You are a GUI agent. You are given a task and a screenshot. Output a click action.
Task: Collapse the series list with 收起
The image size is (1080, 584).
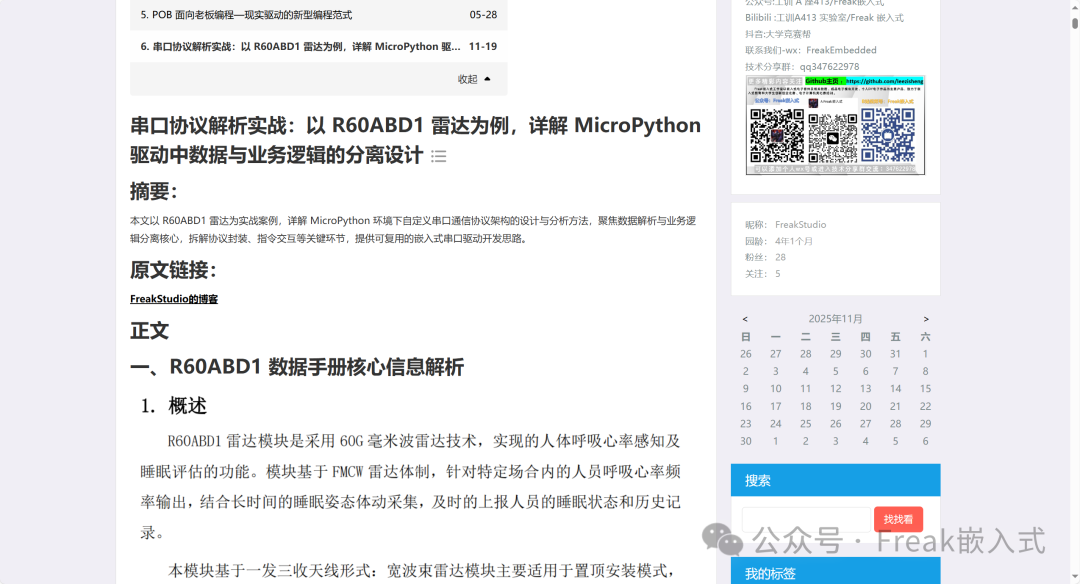coord(474,79)
